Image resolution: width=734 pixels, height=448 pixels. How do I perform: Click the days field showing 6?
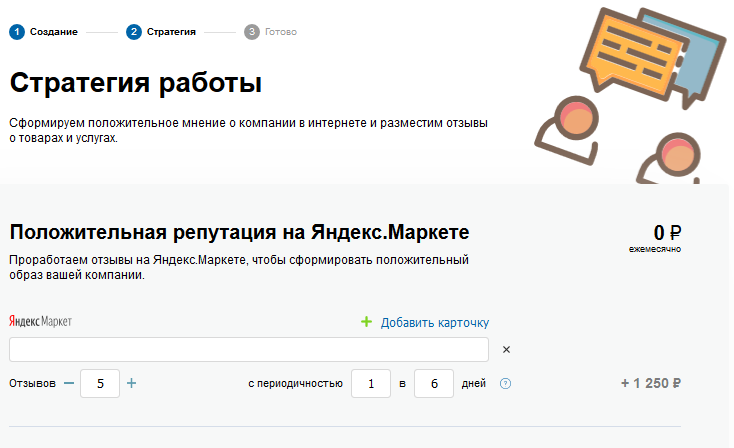coord(433,383)
